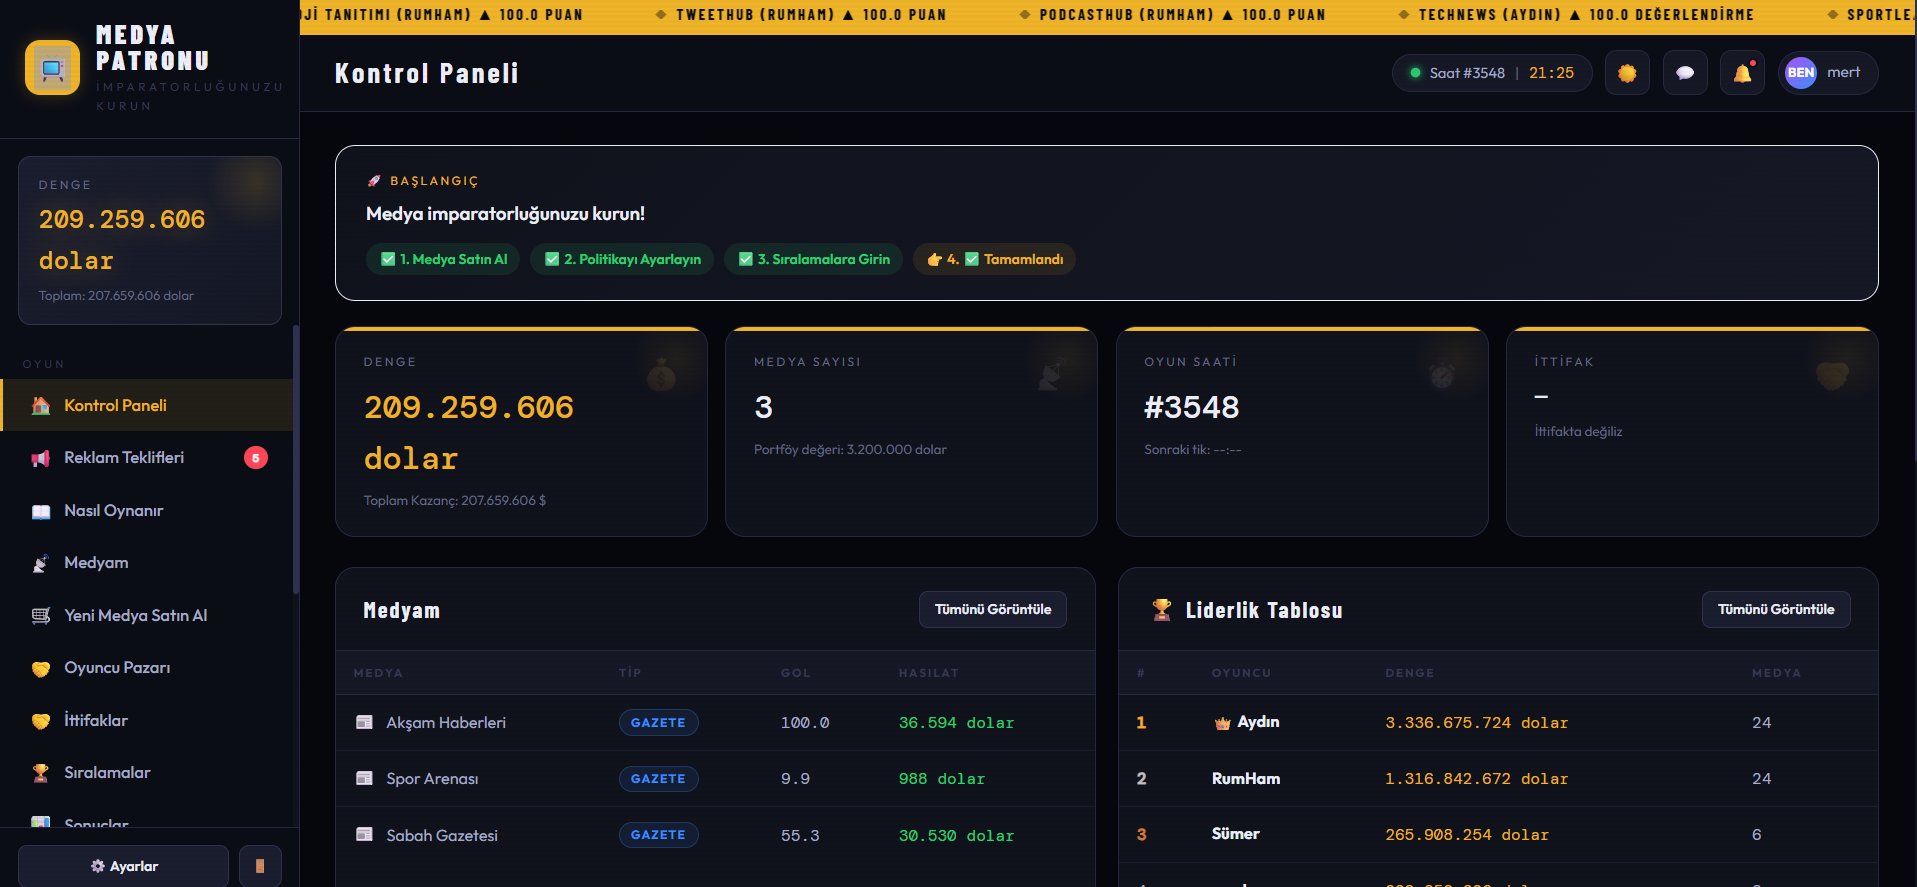
Task: Click the trophy icon in Liderlik Tablosu header
Action: click(1161, 610)
